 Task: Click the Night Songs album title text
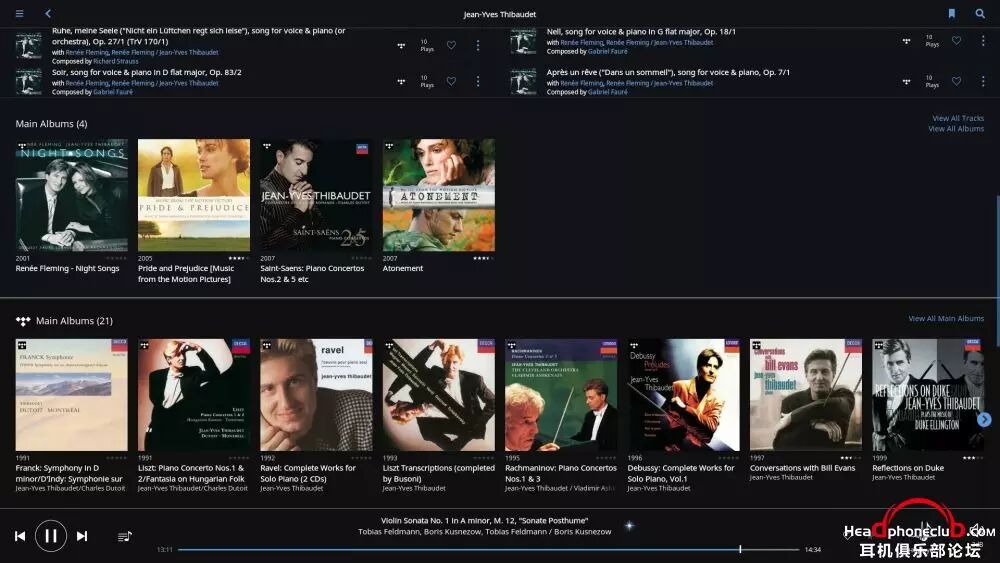click(x=67, y=268)
